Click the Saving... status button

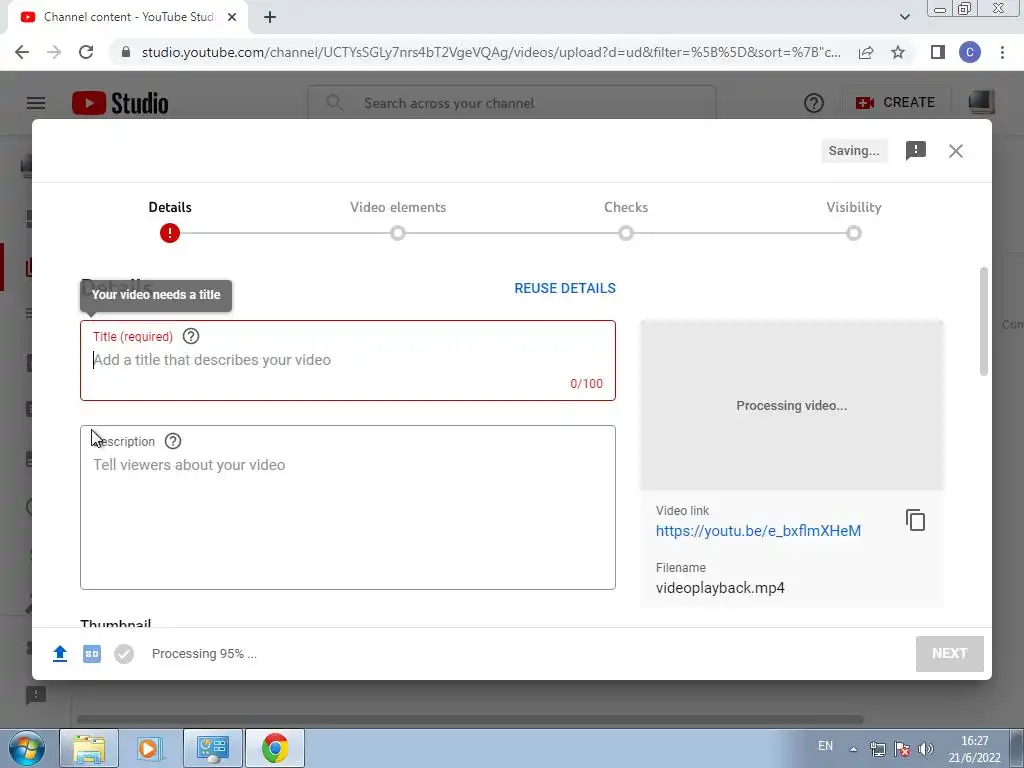click(854, 151)
